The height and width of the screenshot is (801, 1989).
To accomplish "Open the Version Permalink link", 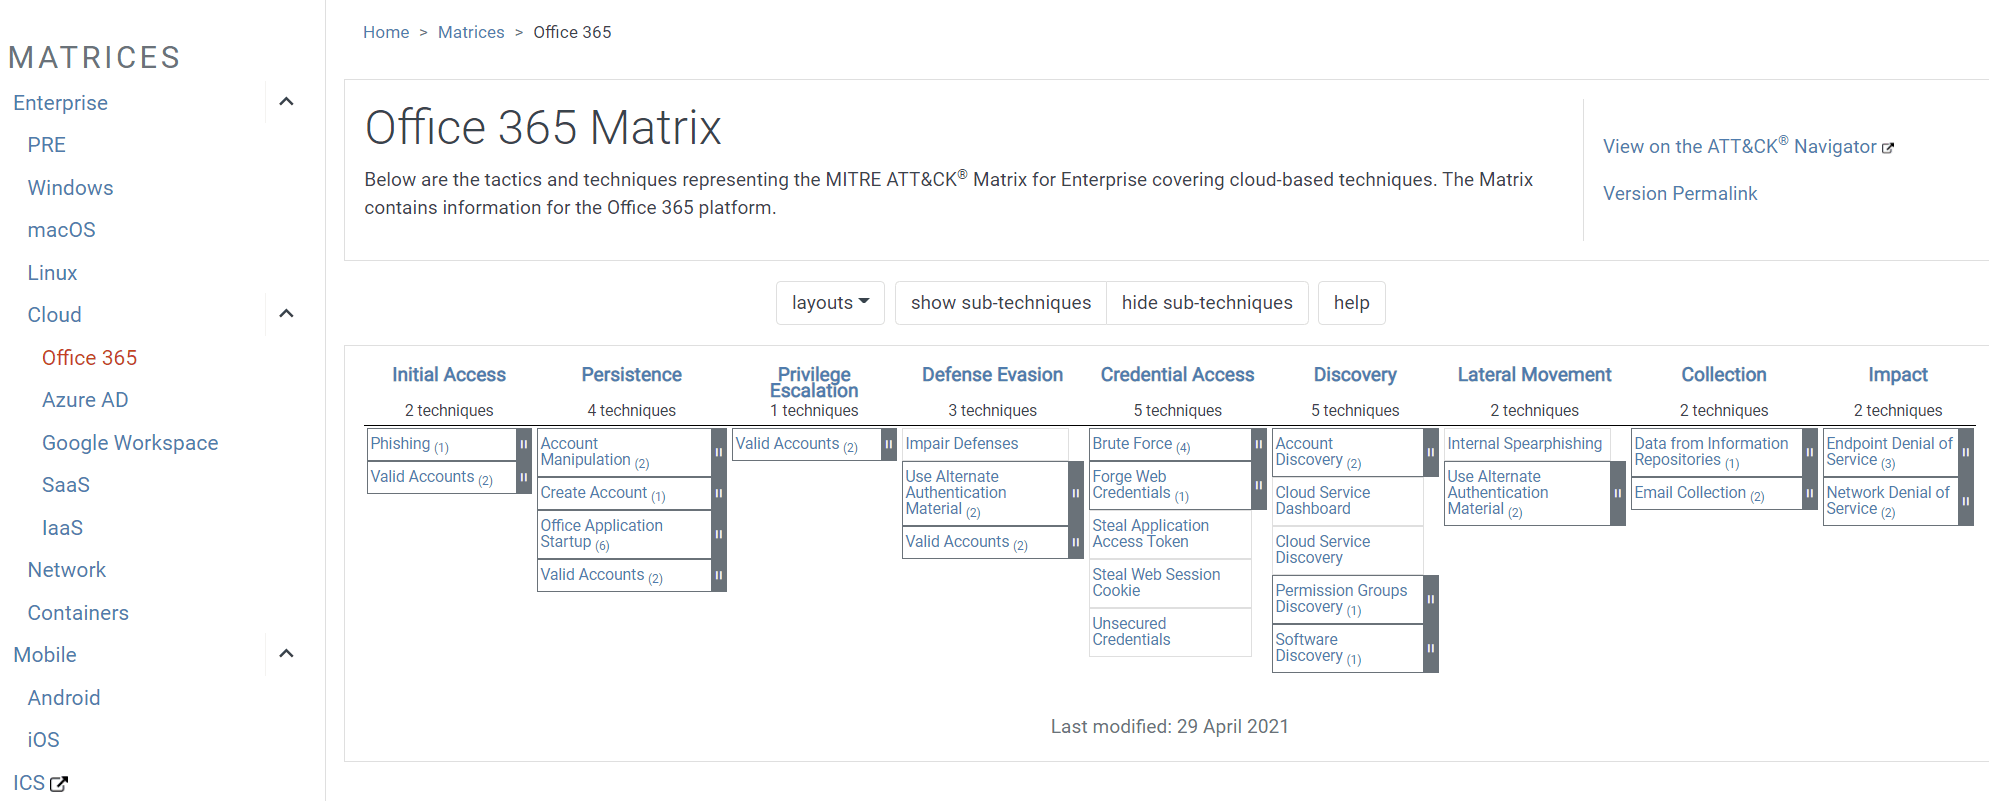I will pyautogui.click(x=1679, y=194).
